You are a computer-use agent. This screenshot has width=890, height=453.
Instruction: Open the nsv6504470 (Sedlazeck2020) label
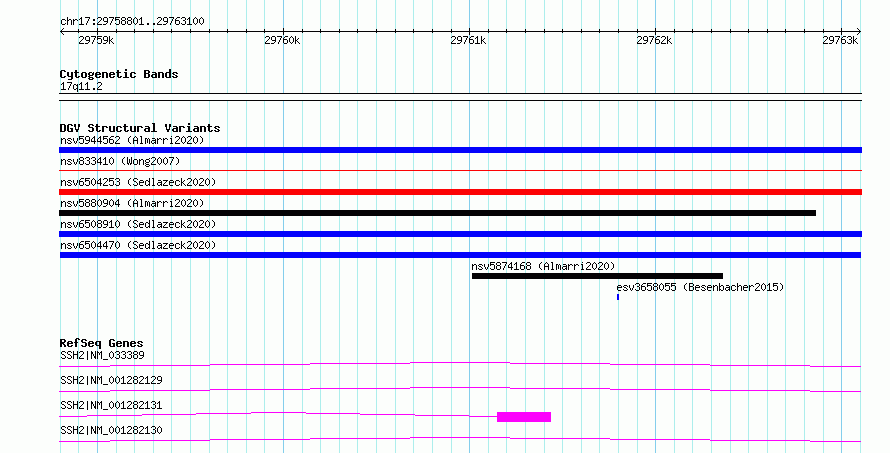pos(138,245)
